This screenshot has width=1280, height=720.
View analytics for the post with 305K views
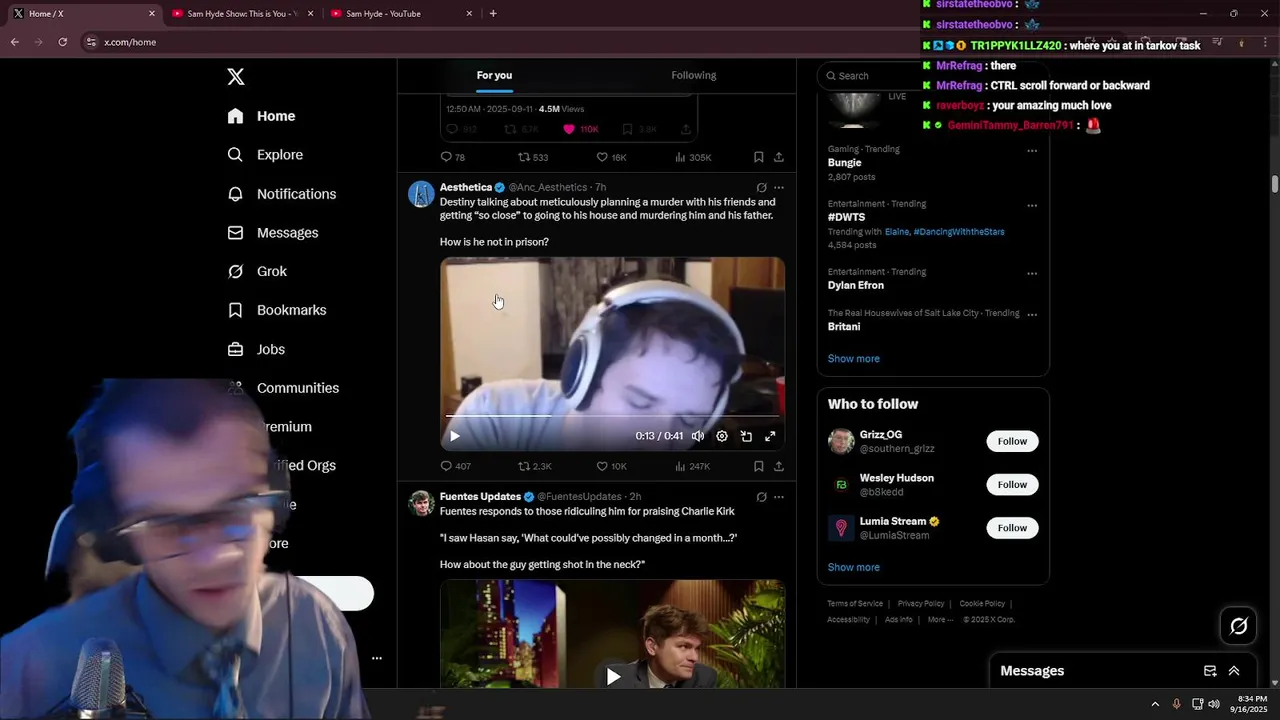[x=693, y=157]
